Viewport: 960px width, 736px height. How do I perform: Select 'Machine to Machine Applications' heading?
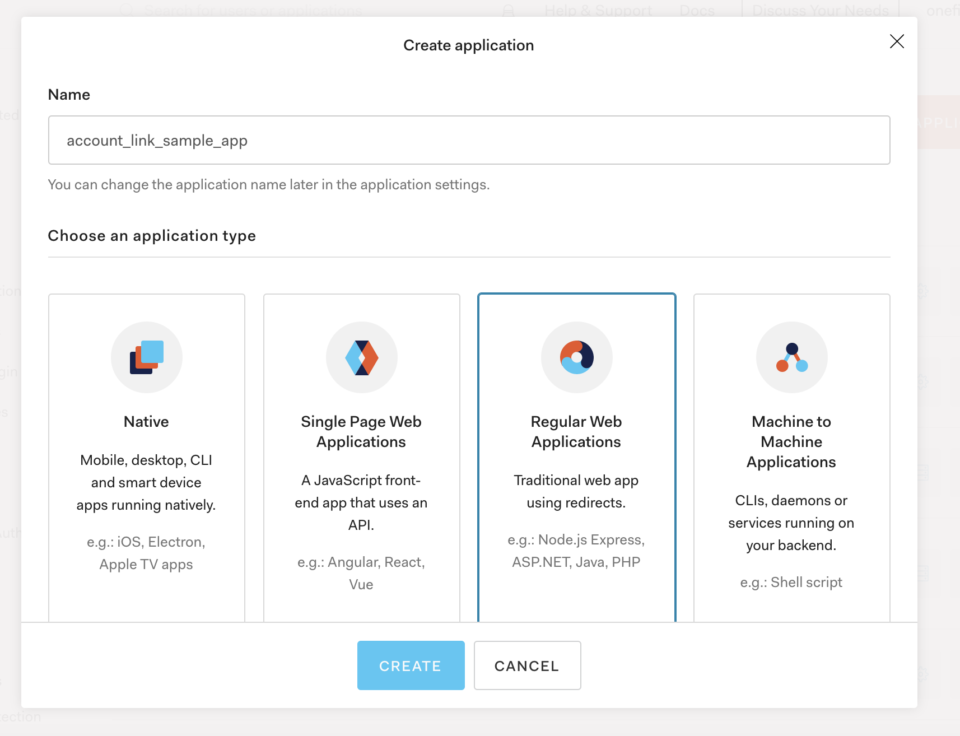click(x=791, y=441)
